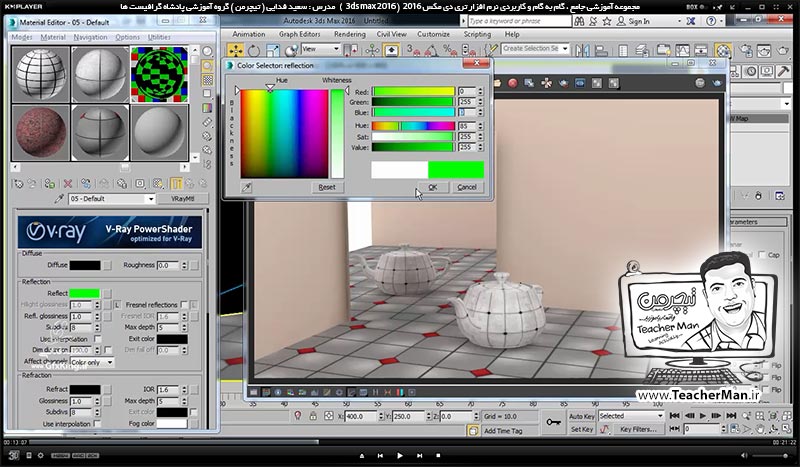Toggle the Dim distance checkbox
800x467 pixels.
coord(108,350)
